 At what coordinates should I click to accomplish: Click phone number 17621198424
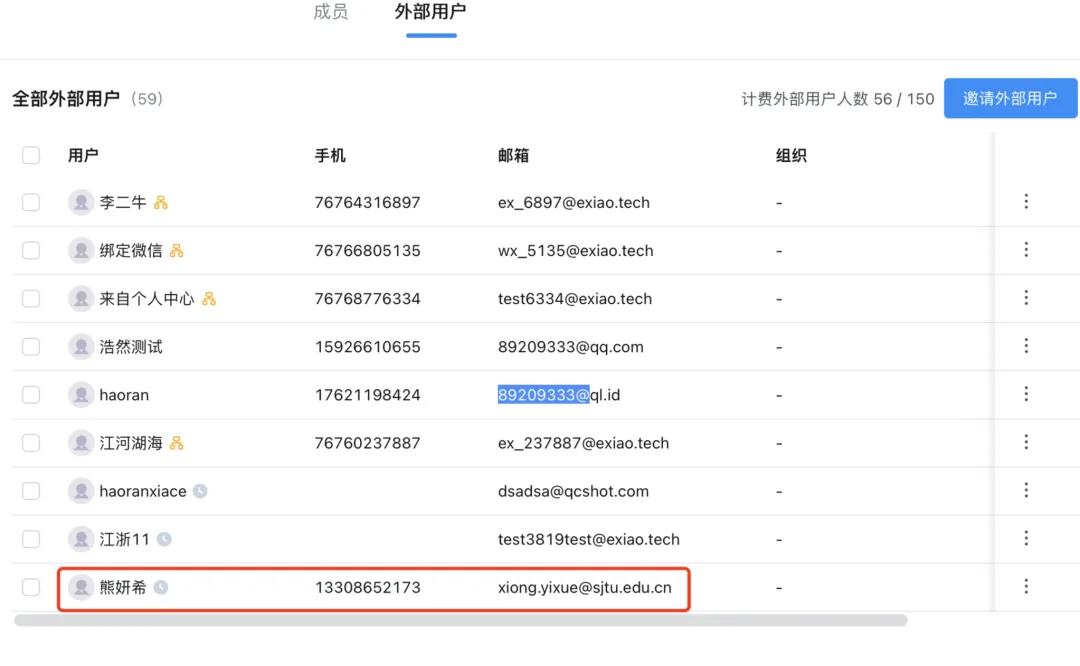point(367,395)
